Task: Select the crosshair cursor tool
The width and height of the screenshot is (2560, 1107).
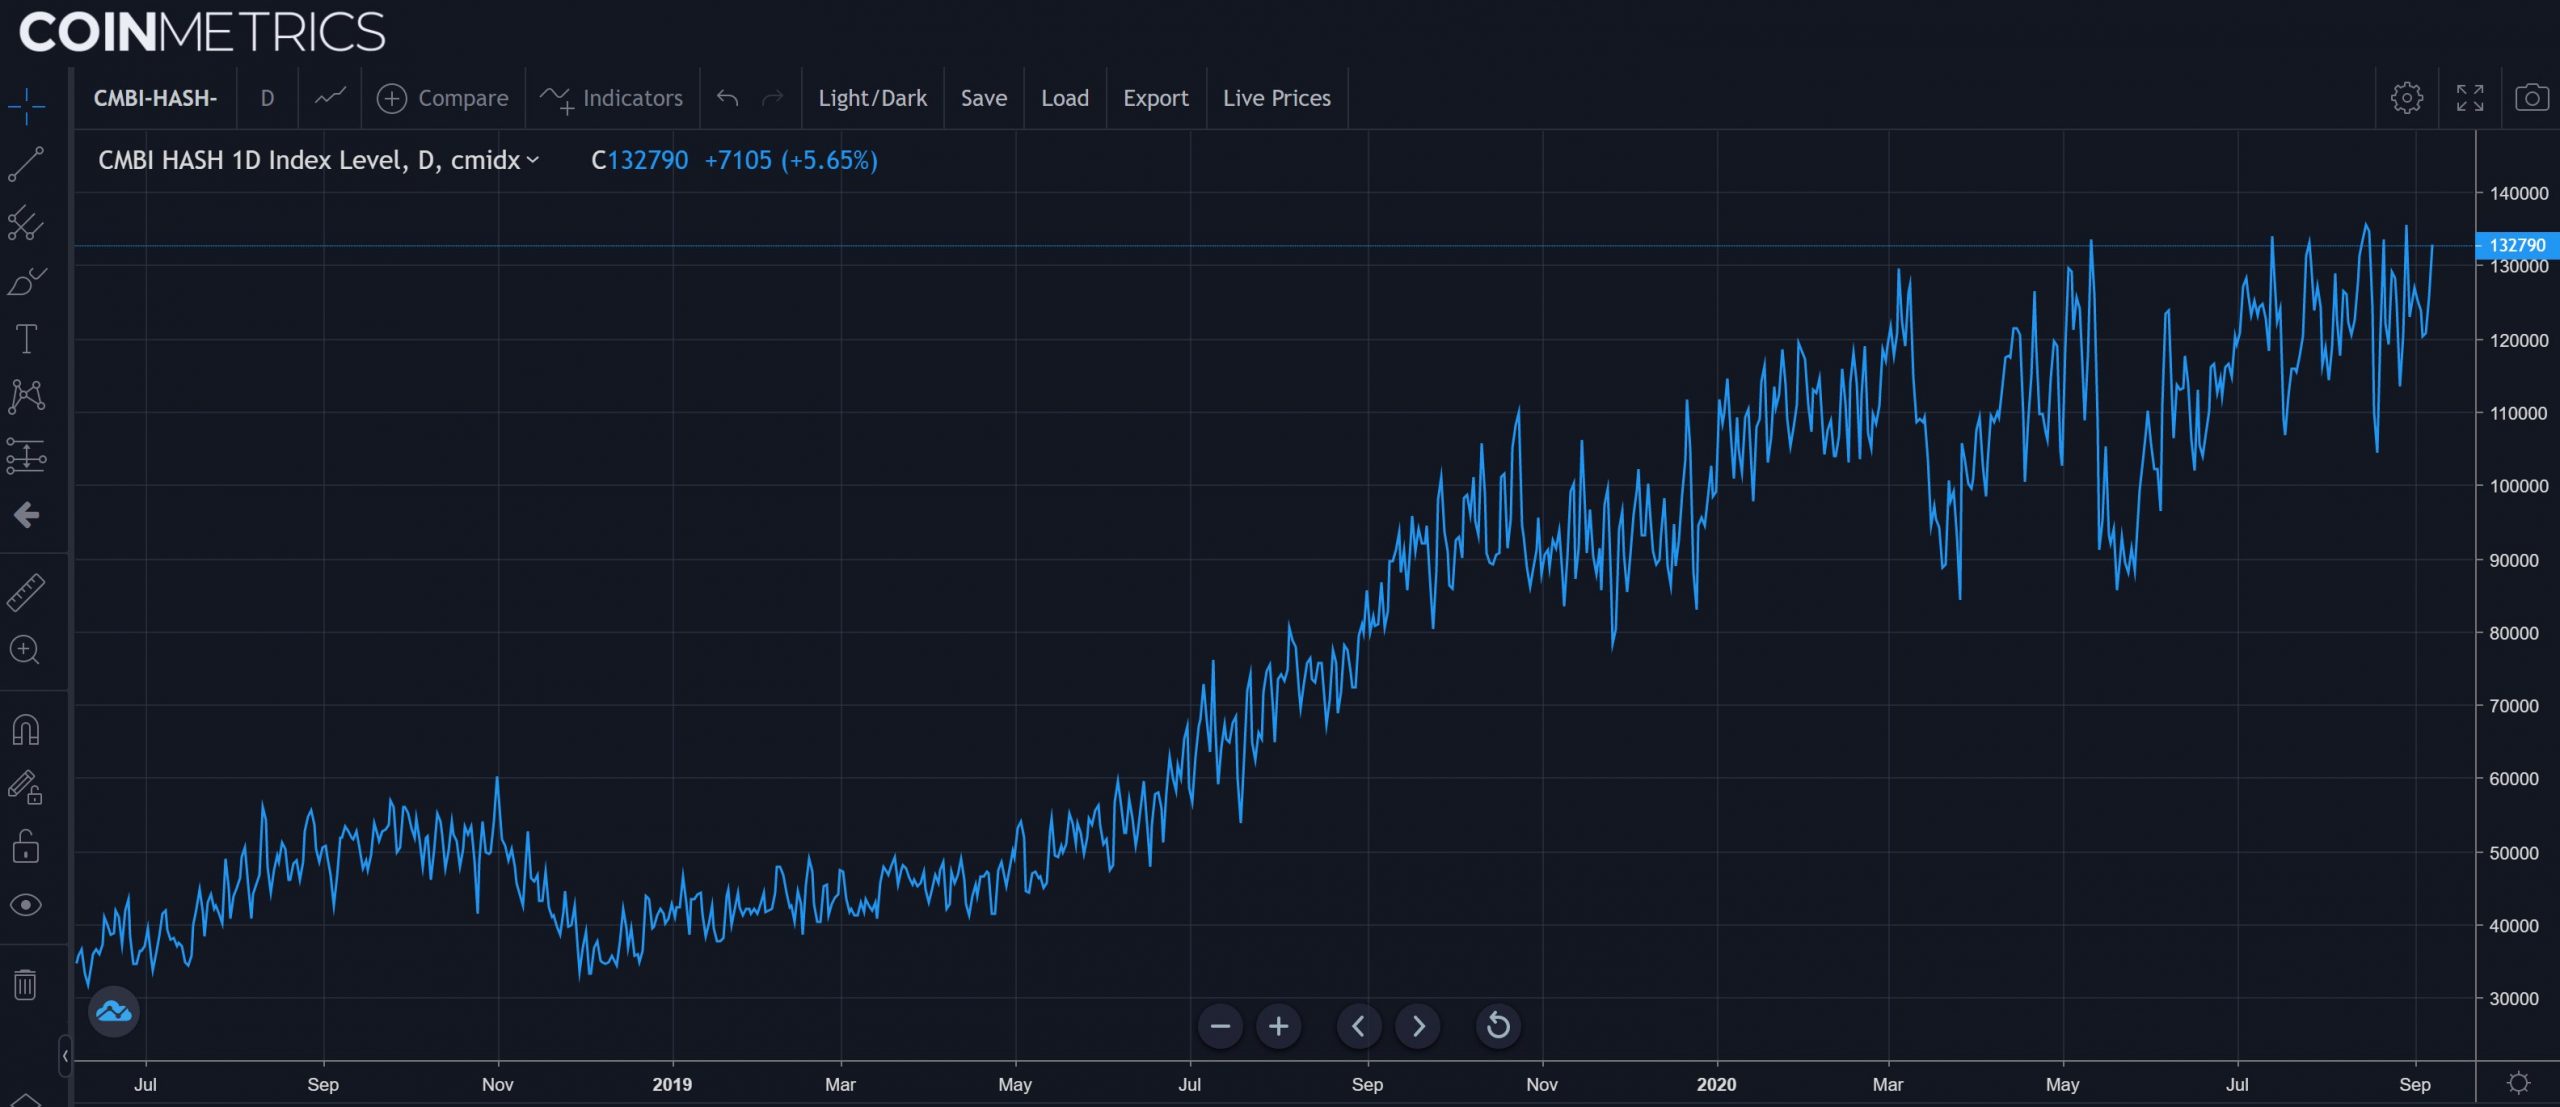Action: [x=26, y=105]
